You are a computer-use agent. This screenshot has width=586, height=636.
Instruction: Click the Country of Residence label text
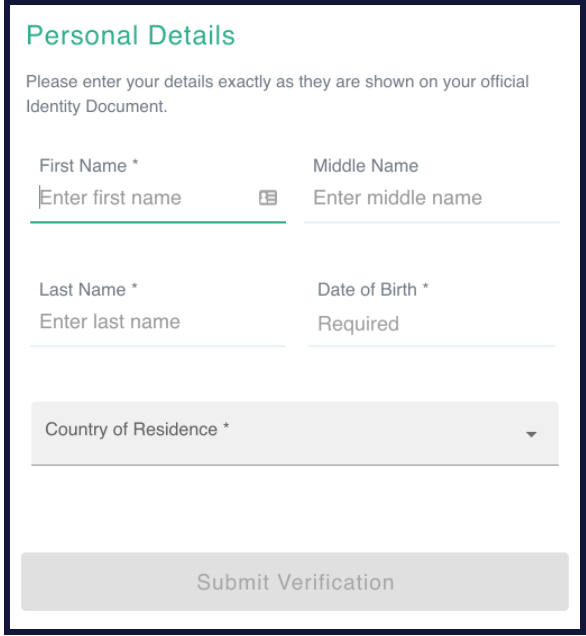(x=131, y=429)
